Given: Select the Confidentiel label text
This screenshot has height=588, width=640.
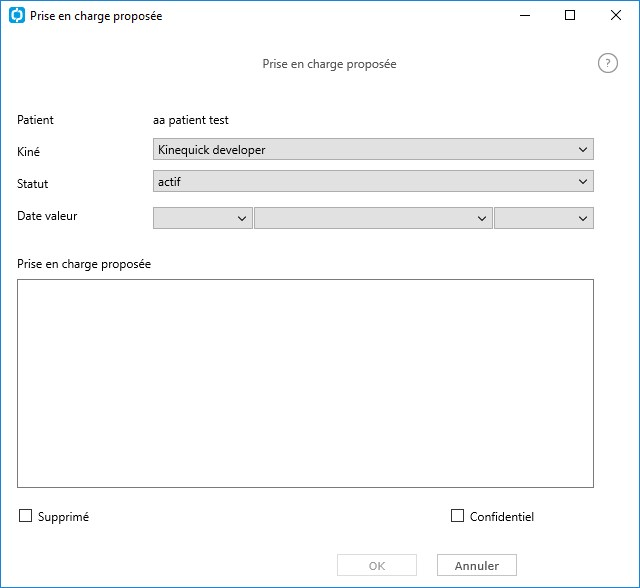Looking at the screenshot, I should point(502,517).
